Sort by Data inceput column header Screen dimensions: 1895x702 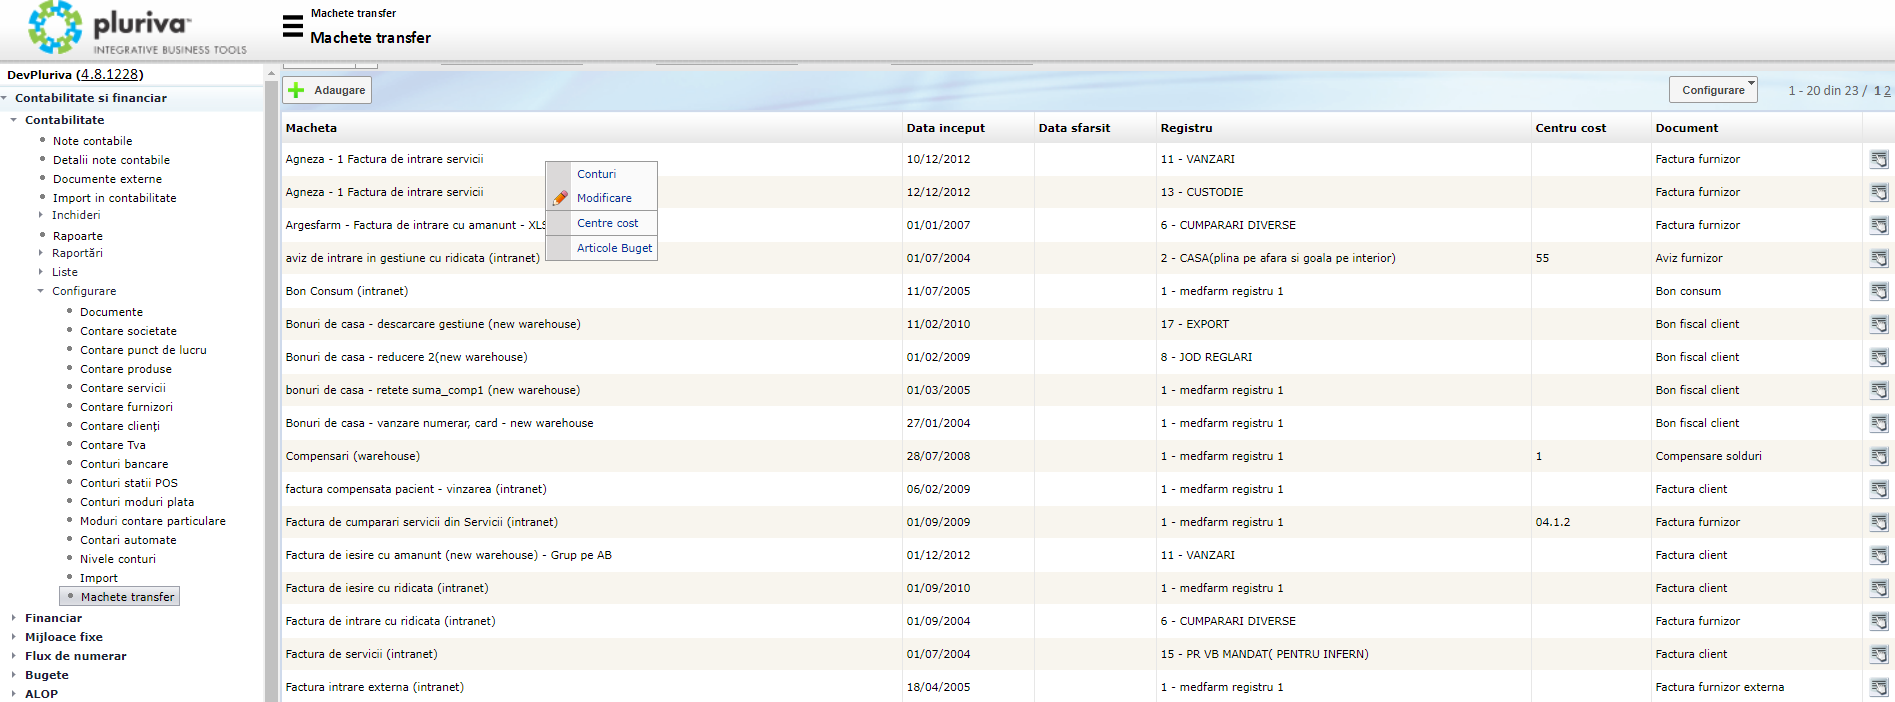945,128
